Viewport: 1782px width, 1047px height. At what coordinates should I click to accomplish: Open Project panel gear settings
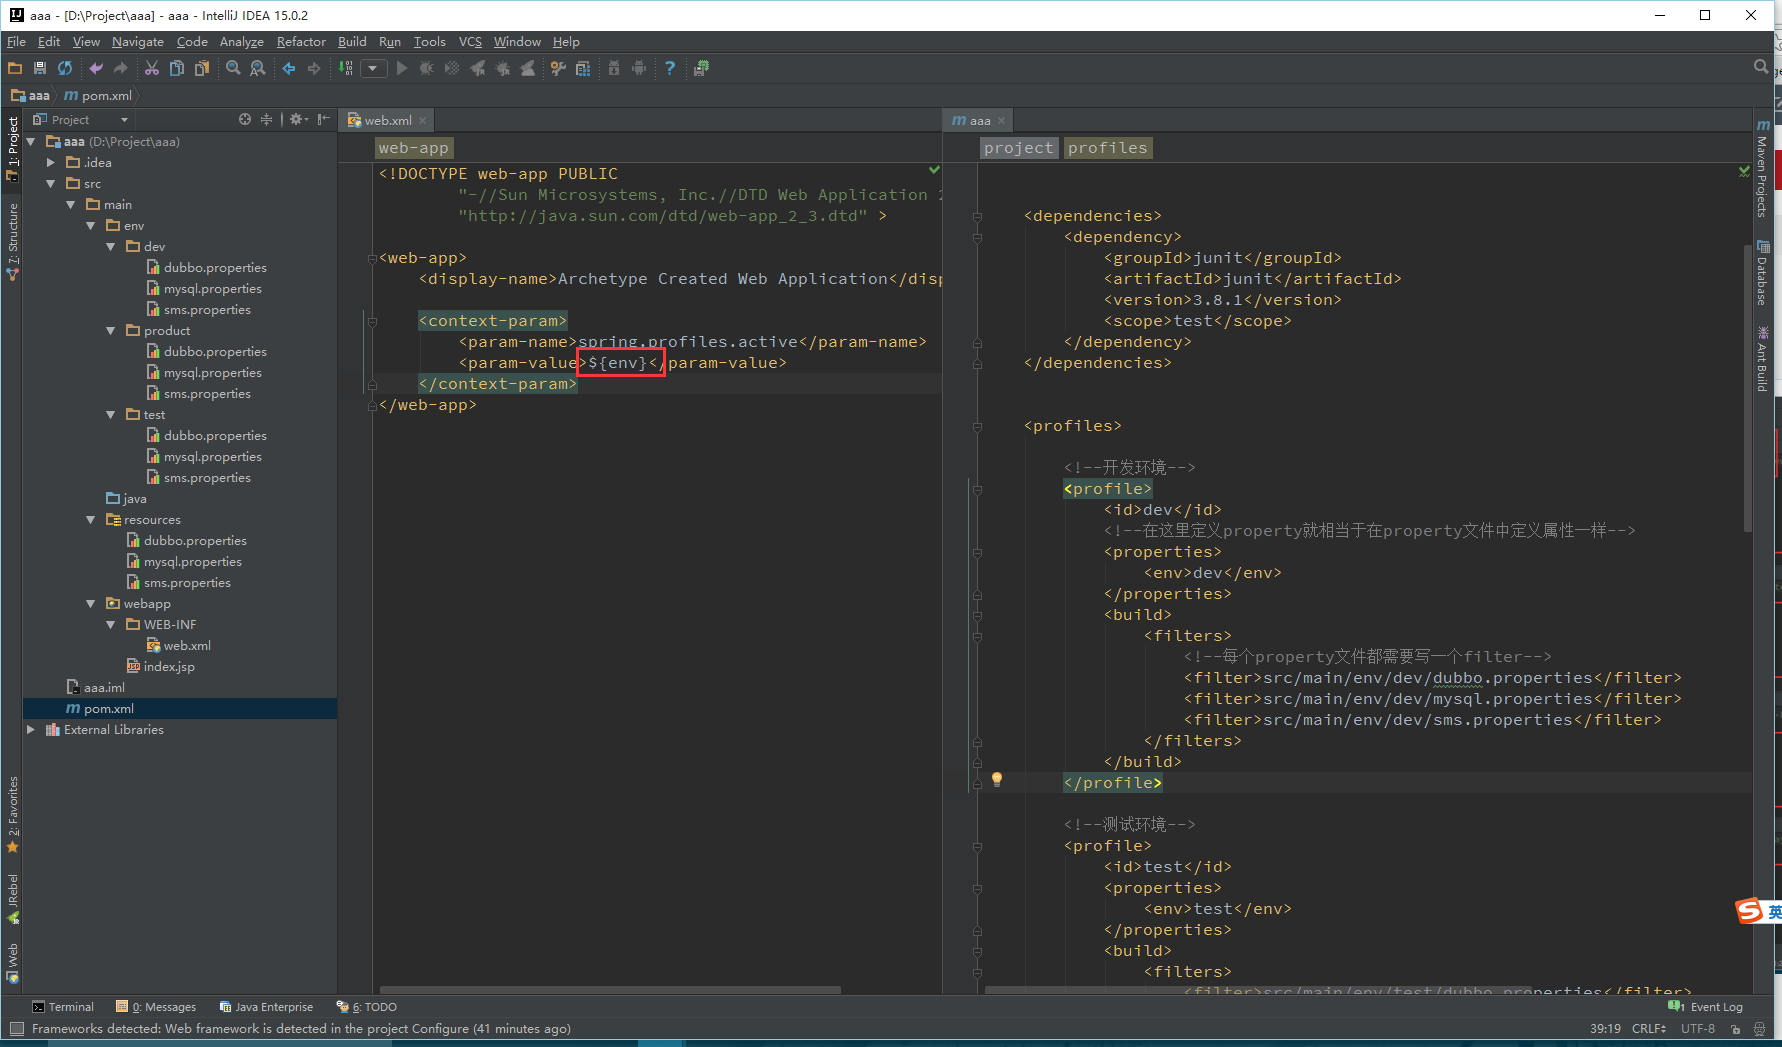coord(298,119)
